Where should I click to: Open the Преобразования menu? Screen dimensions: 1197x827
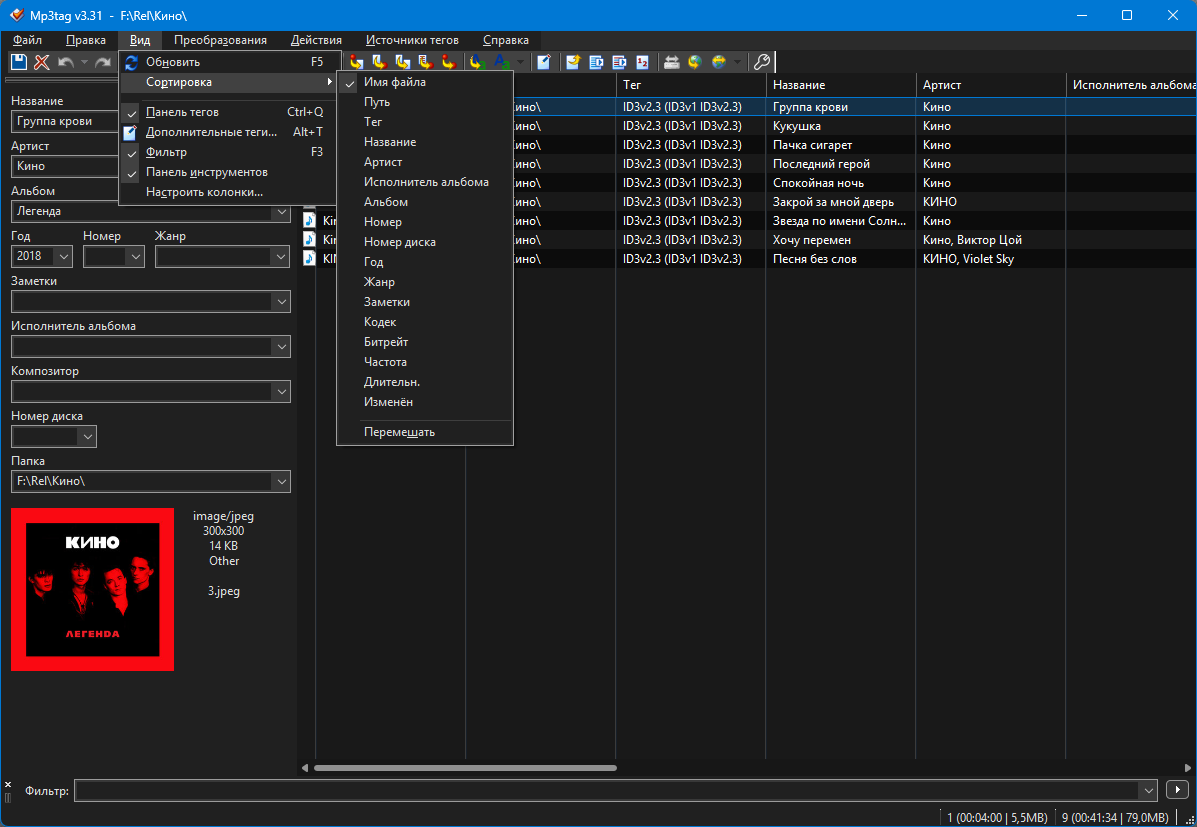pyautogui.click(x=220, y=40)
